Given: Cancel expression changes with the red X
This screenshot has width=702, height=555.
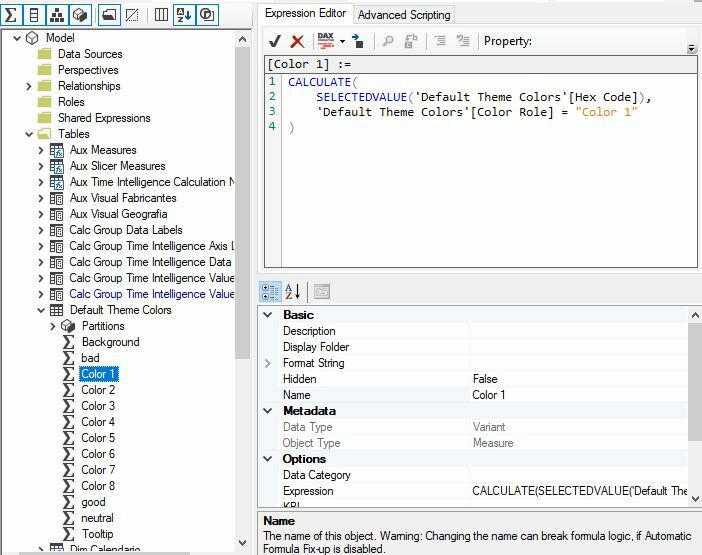Looking at the screenshot, I should pos(297,41).
